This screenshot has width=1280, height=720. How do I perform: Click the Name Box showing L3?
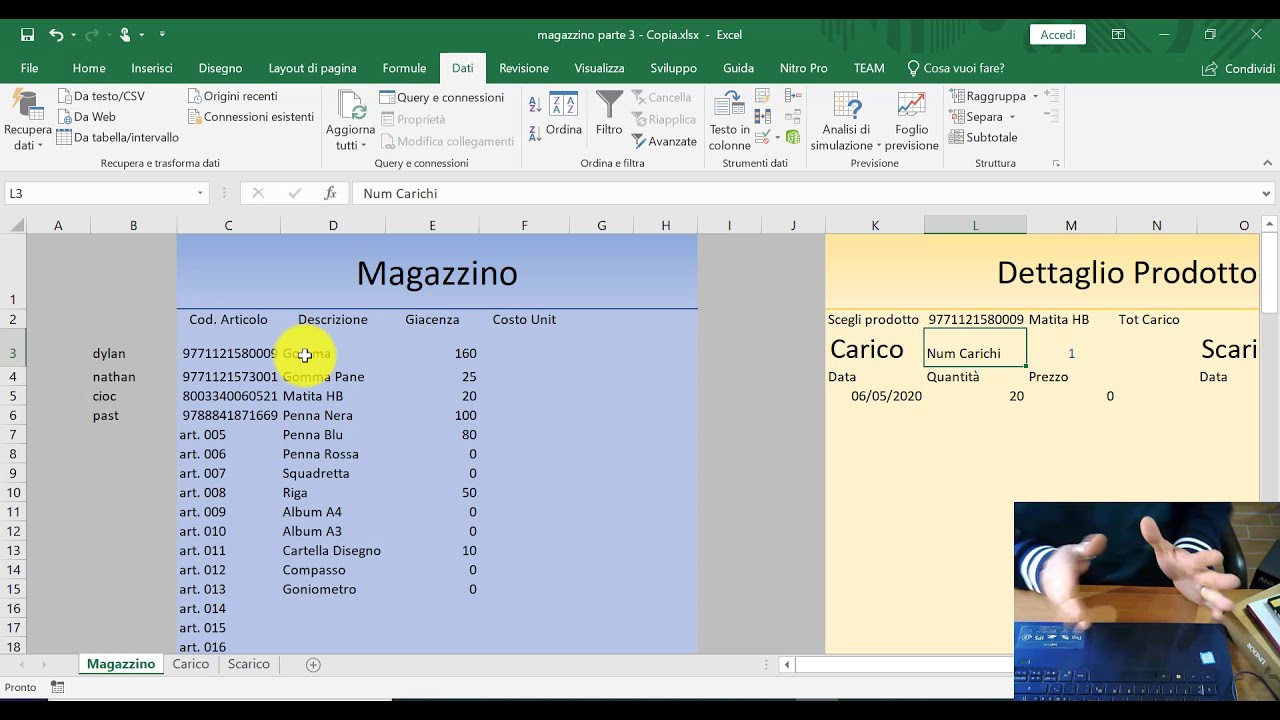98,193
